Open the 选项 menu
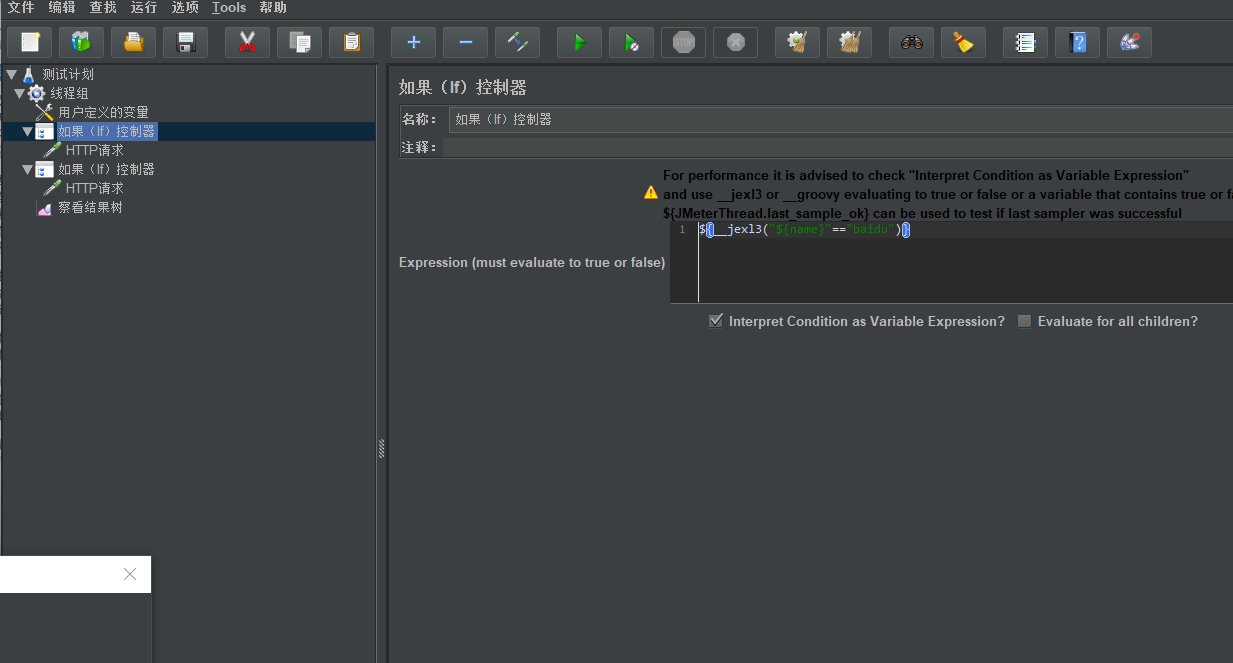1233x663 pixels. click(x=185, y=8)
